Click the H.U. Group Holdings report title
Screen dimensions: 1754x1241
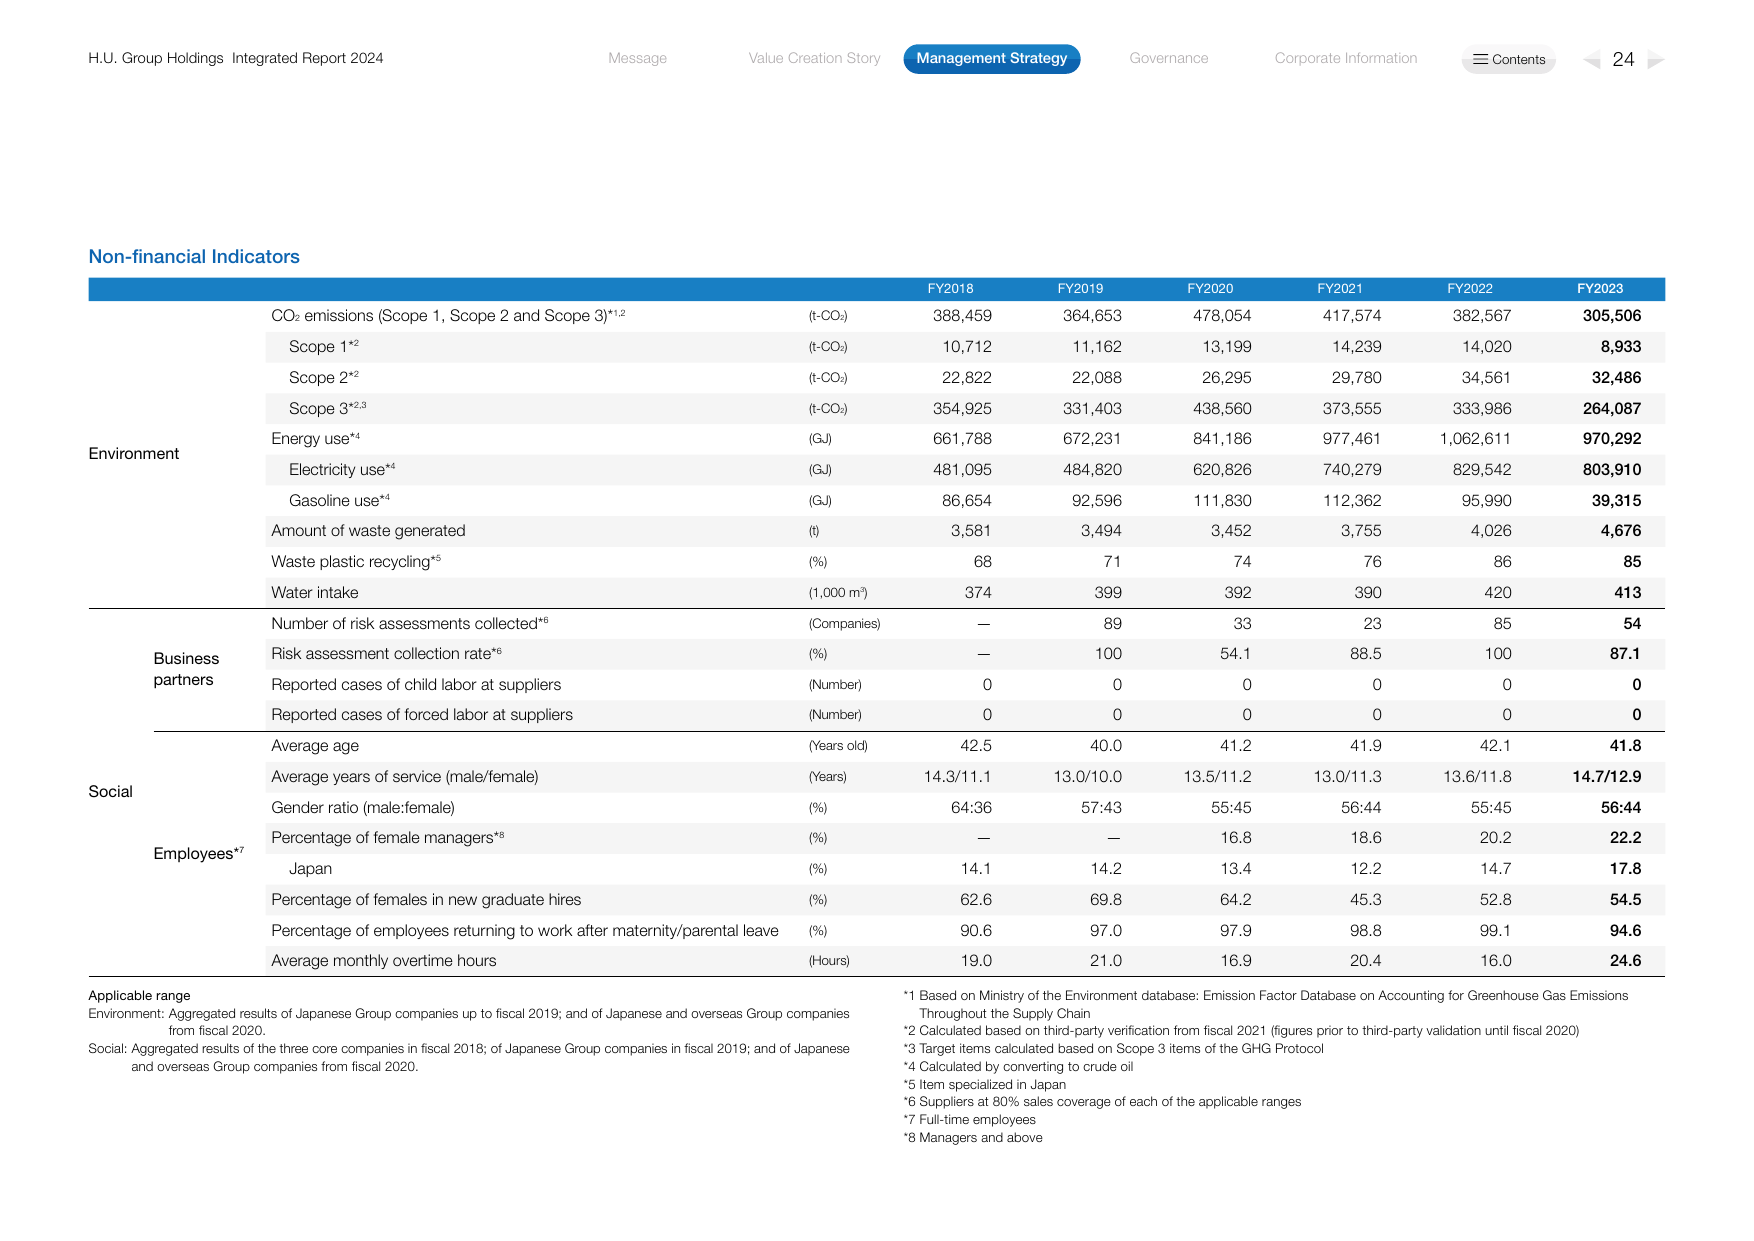coord(236,58)
